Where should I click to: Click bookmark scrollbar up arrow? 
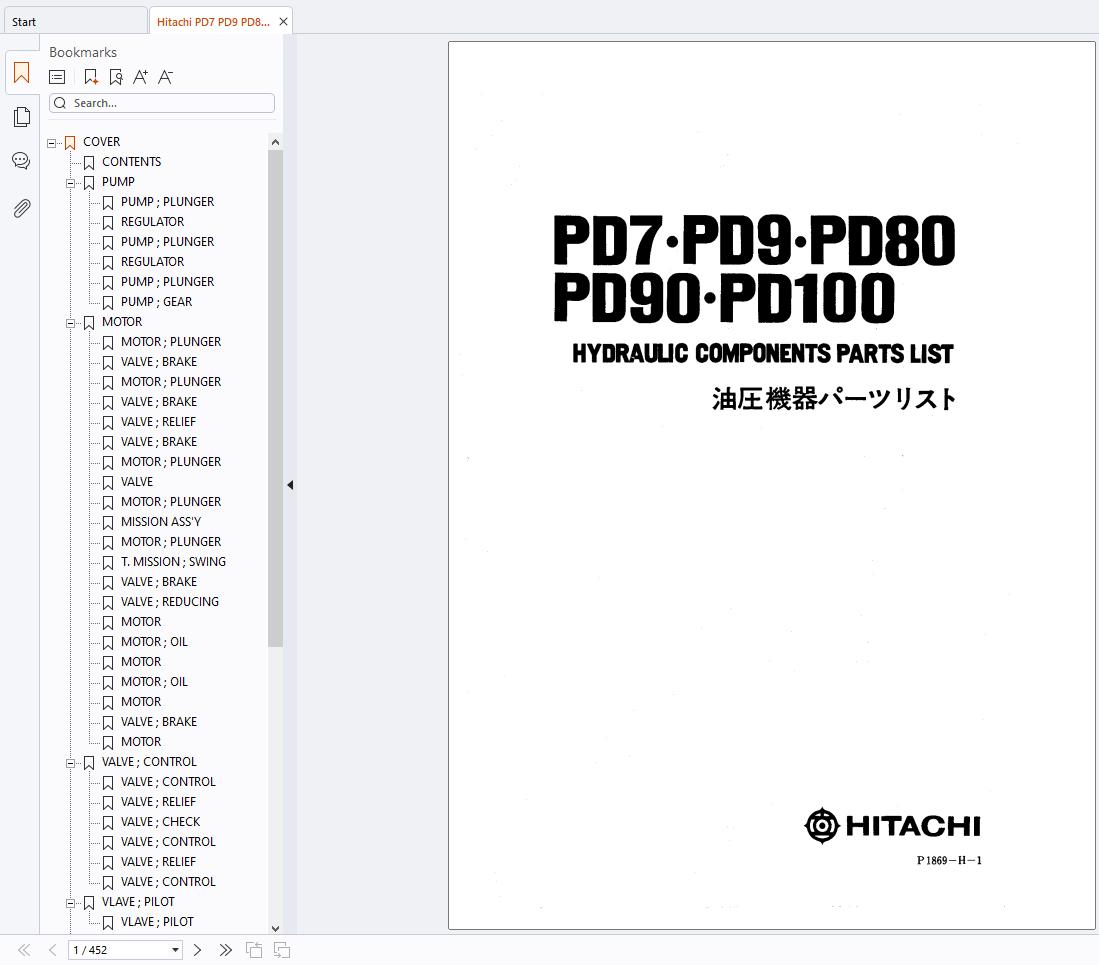click(x=275, y=142)
